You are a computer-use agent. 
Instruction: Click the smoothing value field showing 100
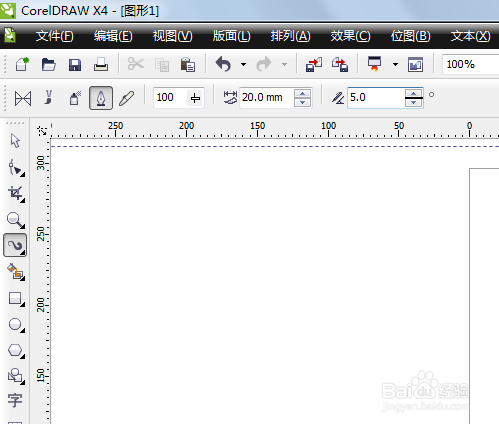170,98
